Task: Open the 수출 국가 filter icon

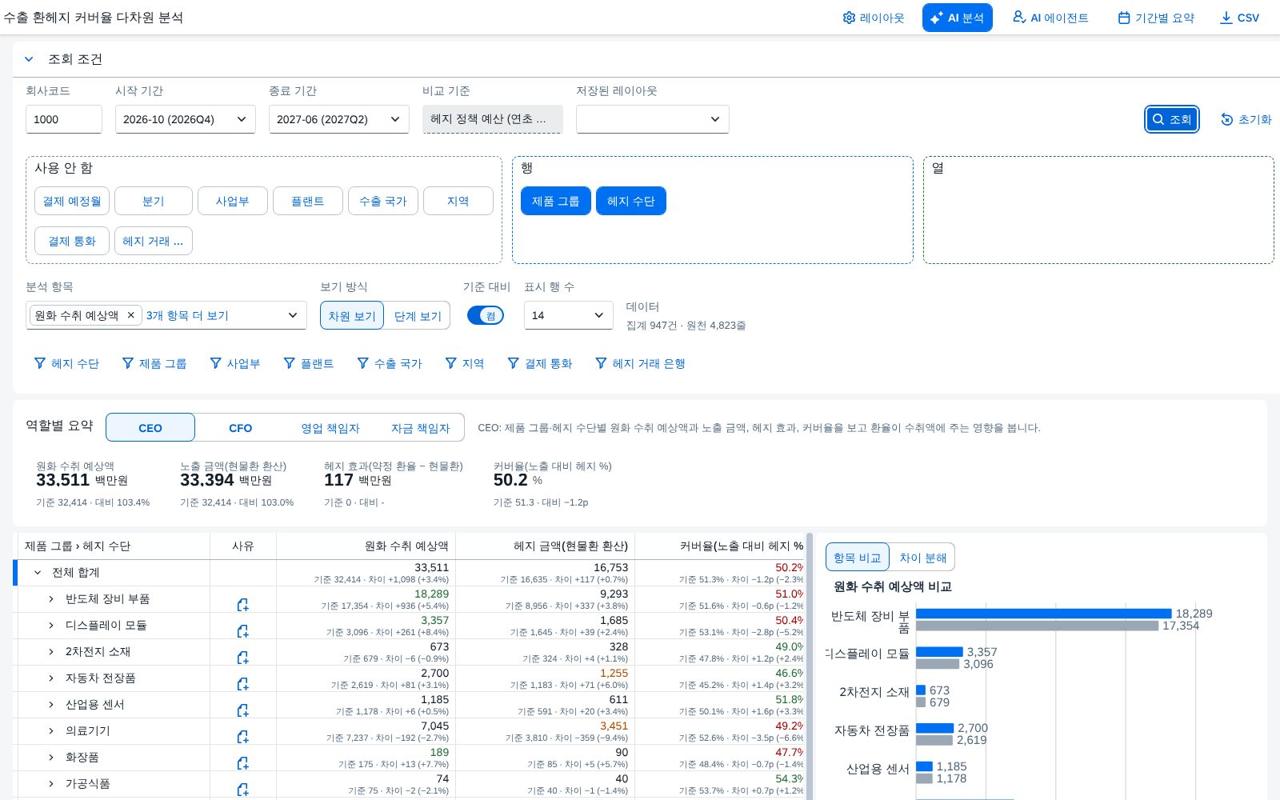Action: 363,363
